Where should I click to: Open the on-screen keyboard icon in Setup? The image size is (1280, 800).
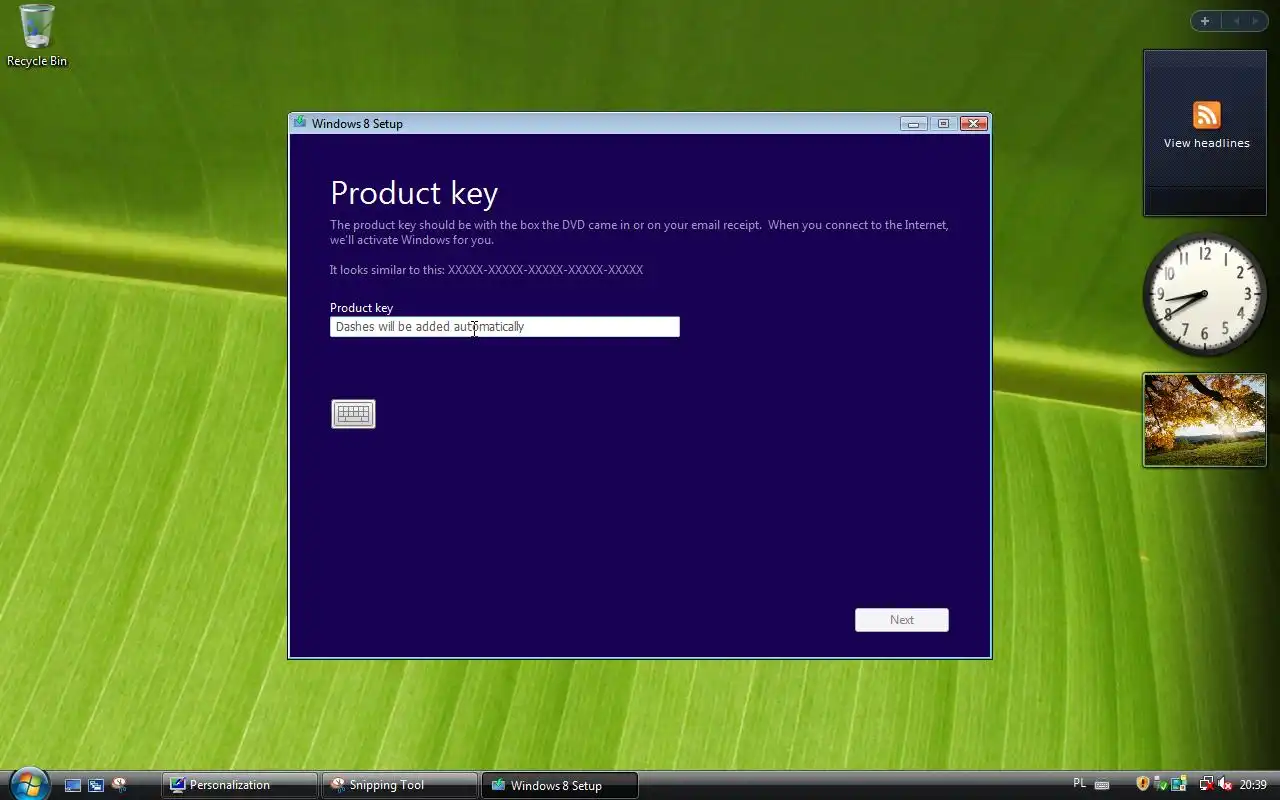pos(353,414)
